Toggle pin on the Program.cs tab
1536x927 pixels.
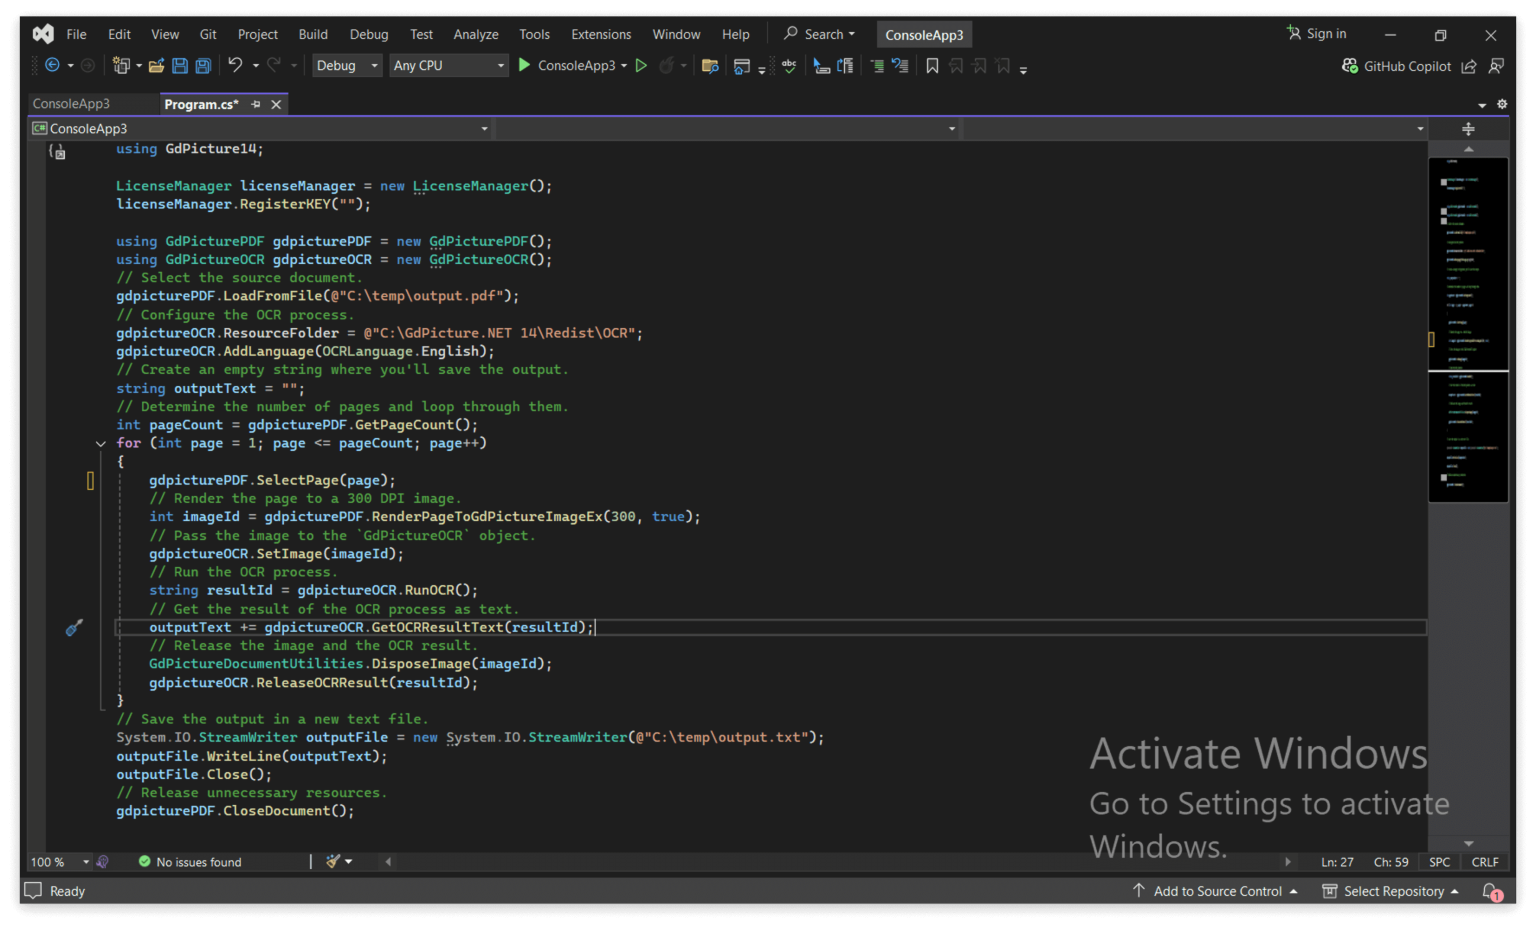[257, 103]
